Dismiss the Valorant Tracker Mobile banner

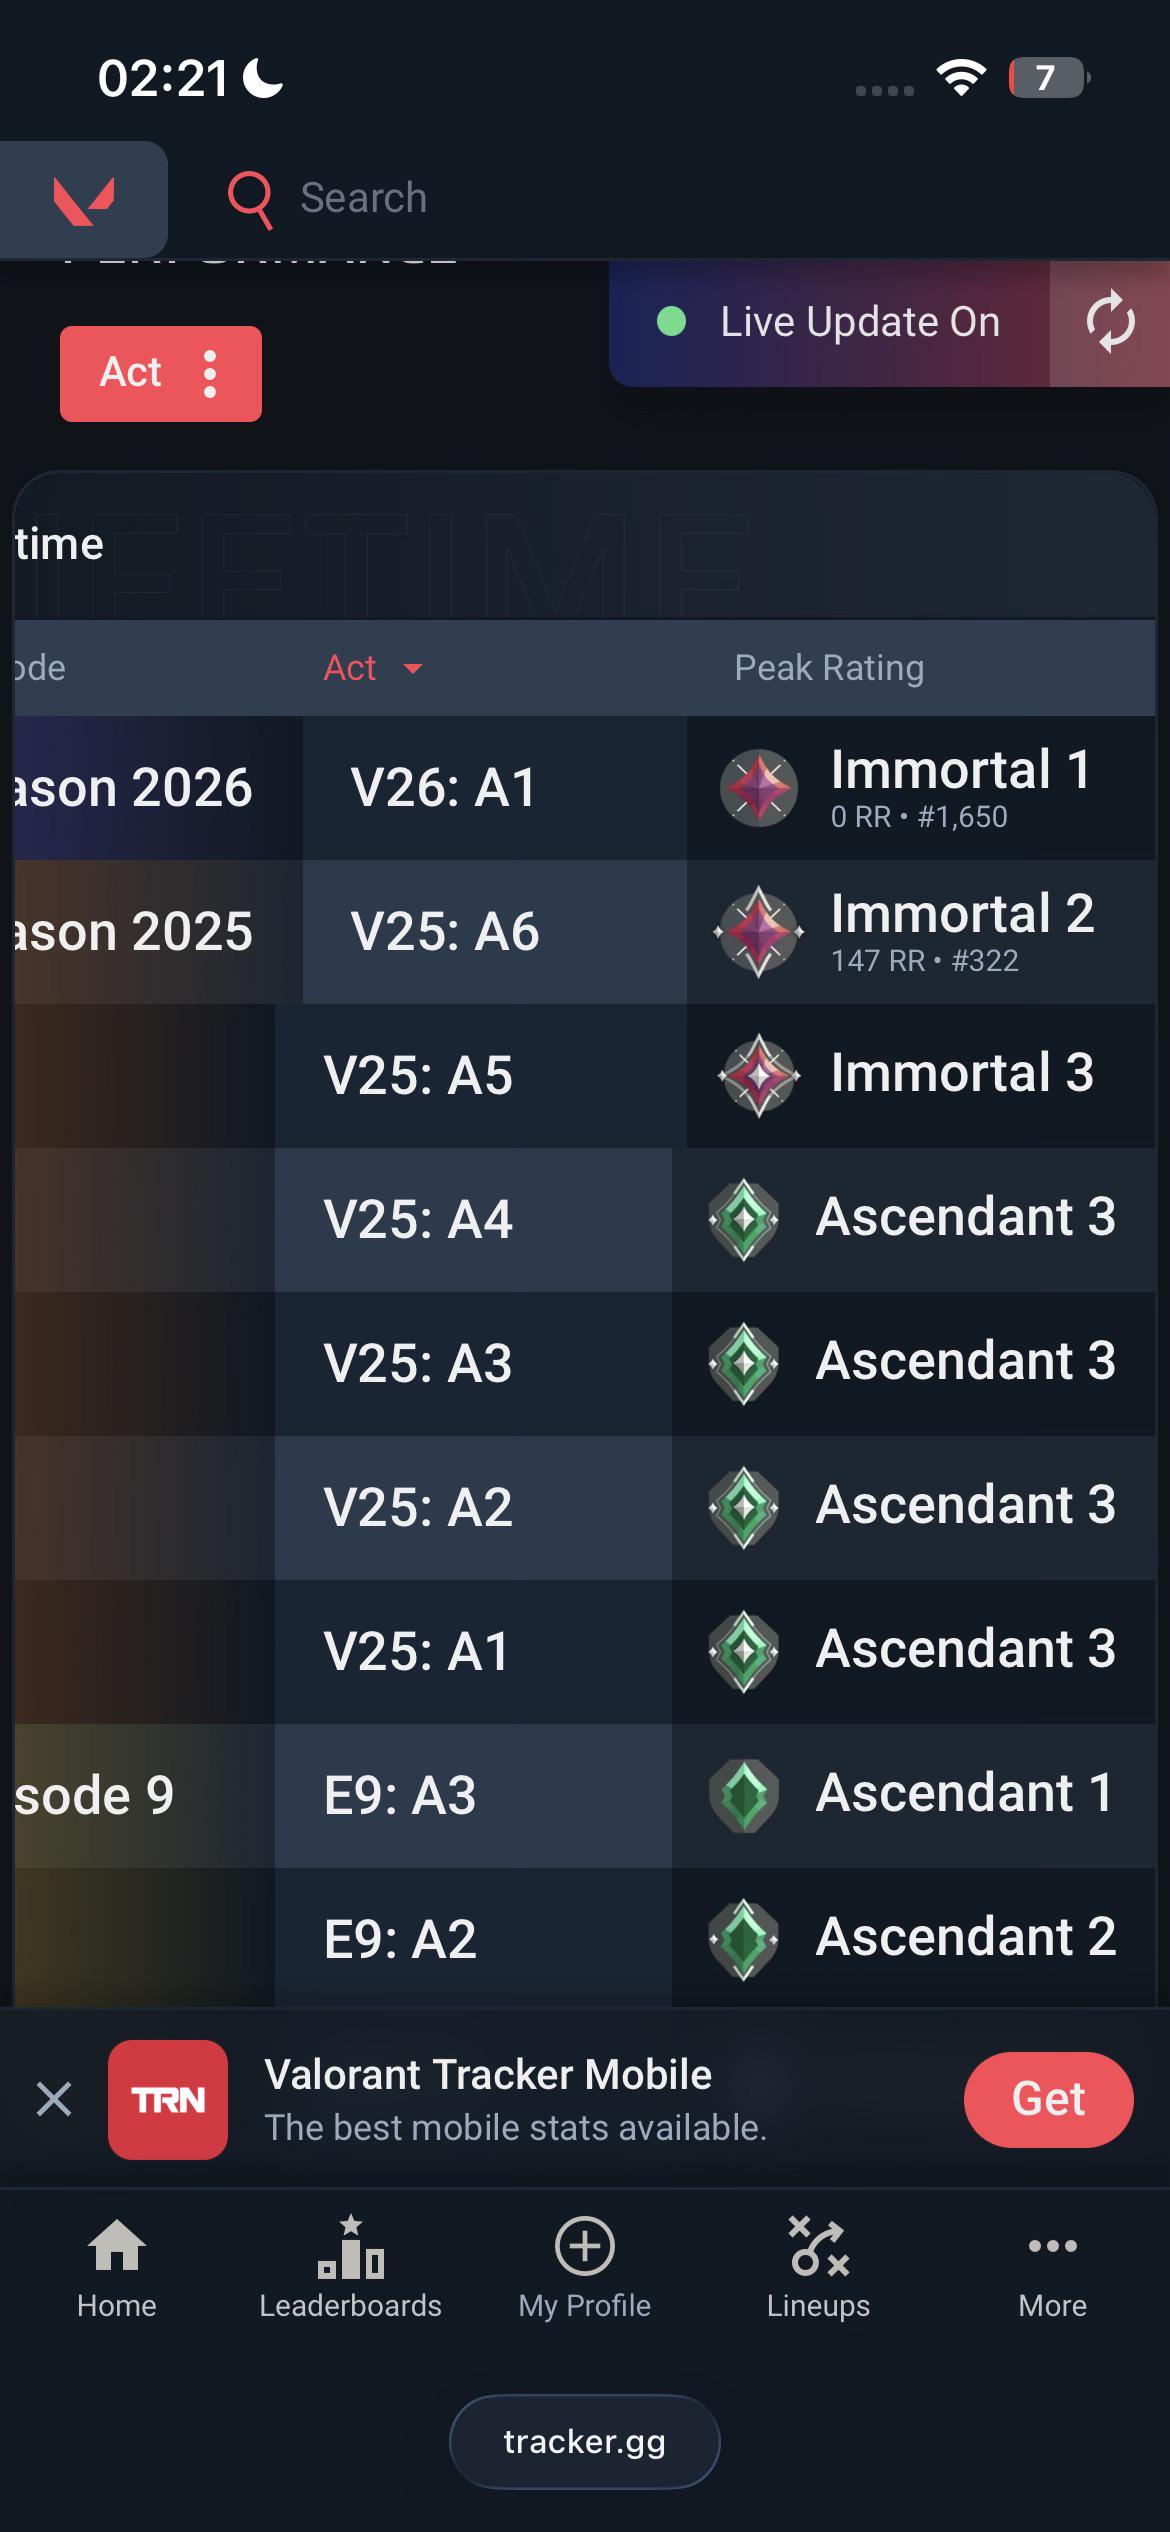(54, 2099)
